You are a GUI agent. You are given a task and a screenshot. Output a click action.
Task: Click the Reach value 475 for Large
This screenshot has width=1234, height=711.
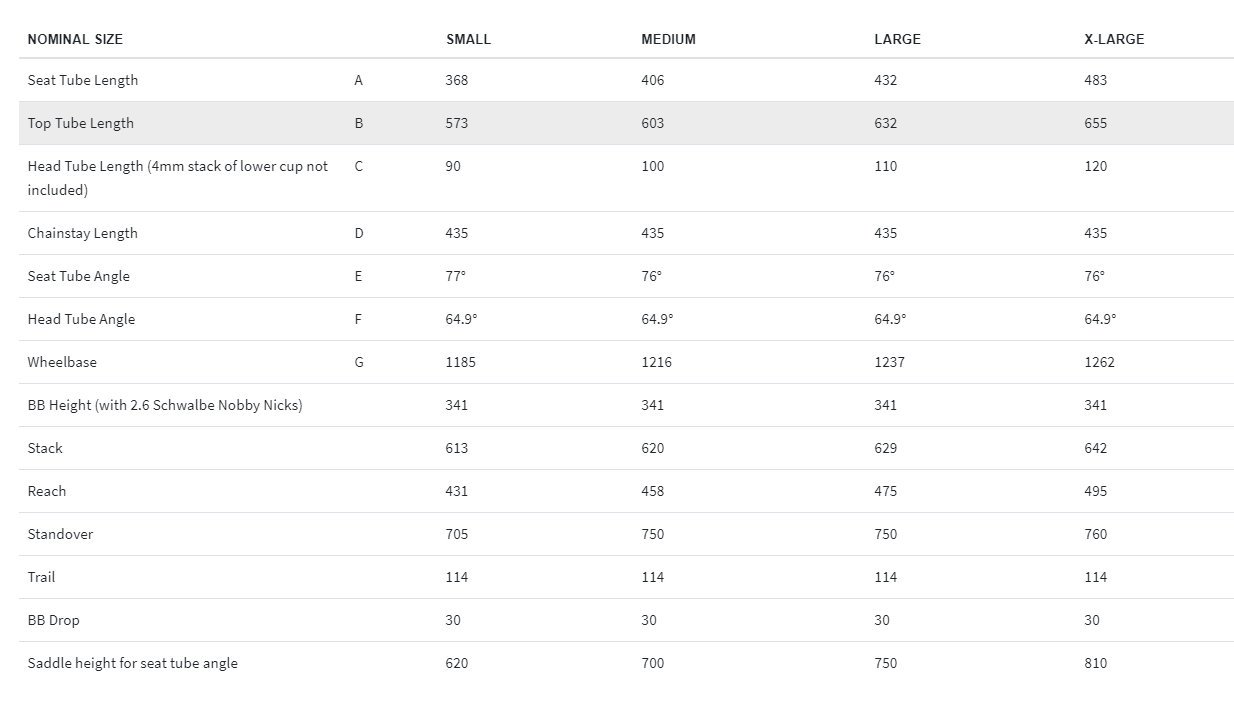point(885,491)
